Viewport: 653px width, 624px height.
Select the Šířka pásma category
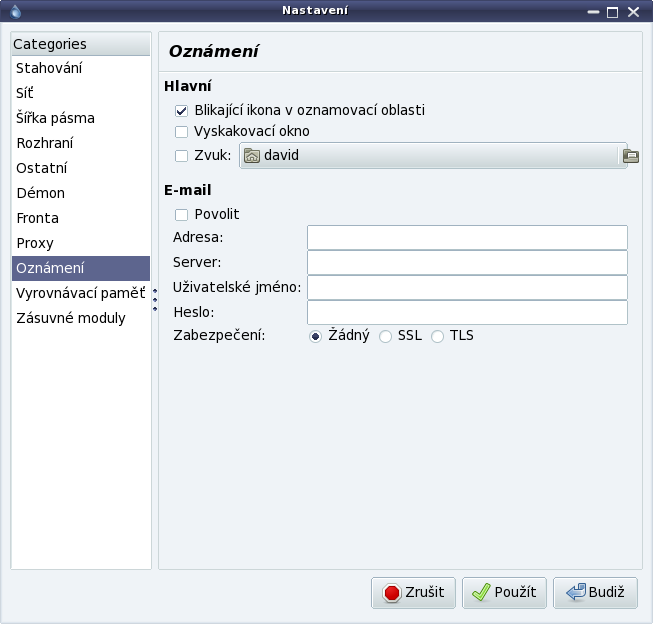81,118
